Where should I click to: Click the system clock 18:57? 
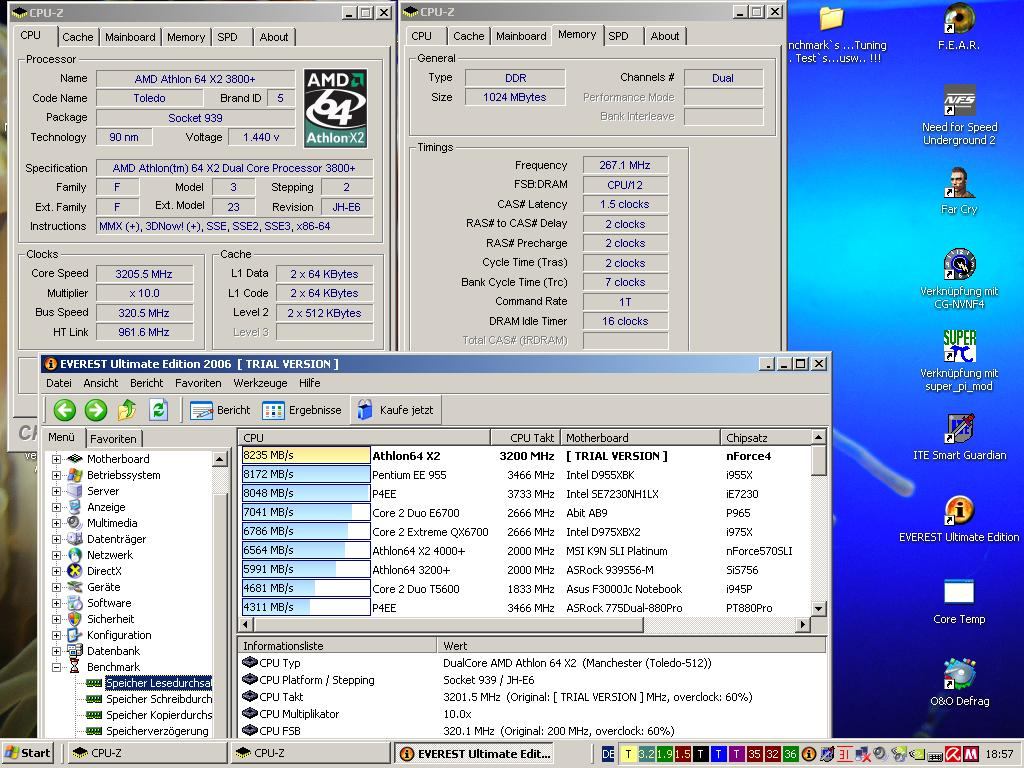point(999,754)
